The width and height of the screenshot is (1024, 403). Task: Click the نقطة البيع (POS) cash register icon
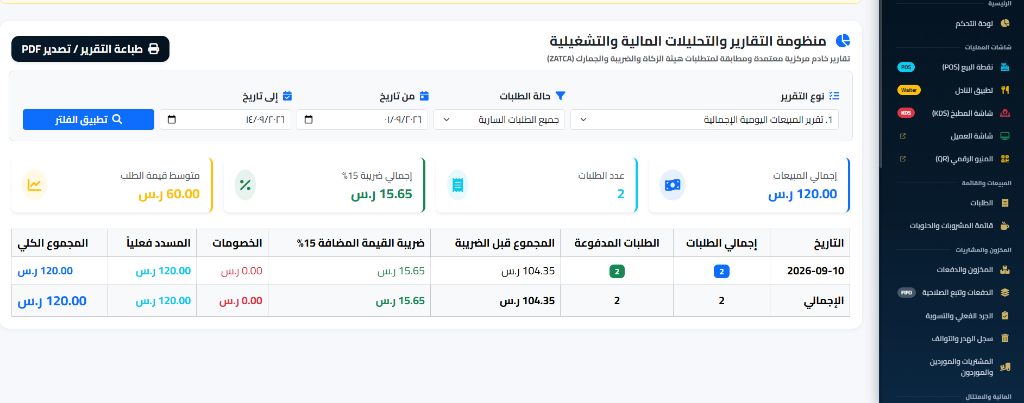[x=1004, y=67]
